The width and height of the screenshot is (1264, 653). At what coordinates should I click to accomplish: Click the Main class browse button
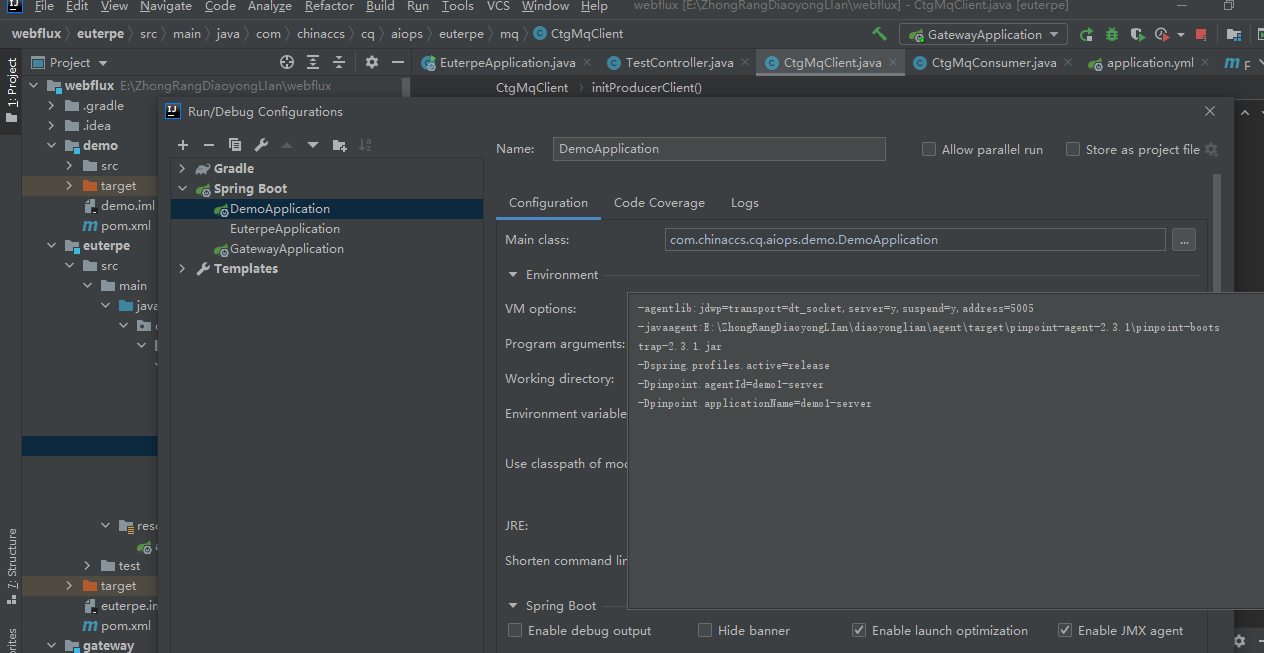[1183, 240]
